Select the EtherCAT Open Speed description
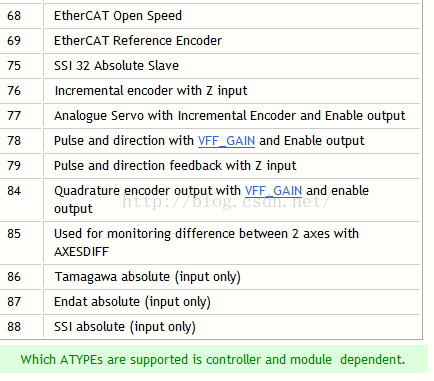The height and width of the screenshot is (381, 434). pyautogui.click(x=118, y=16)
